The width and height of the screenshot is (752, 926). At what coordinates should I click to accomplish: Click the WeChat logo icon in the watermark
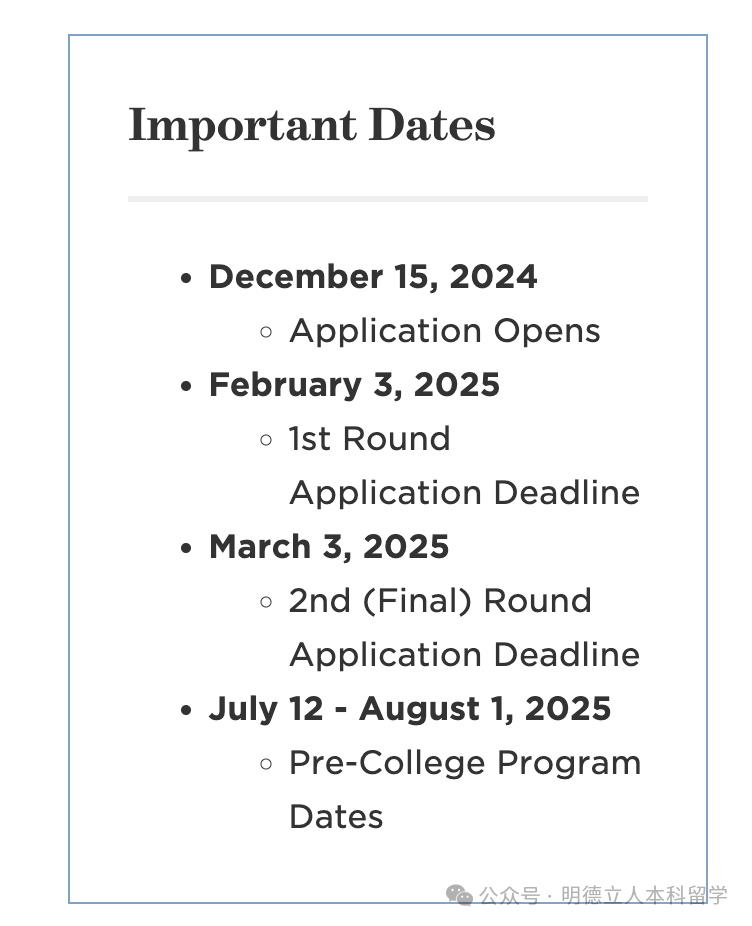click(459, 895)
